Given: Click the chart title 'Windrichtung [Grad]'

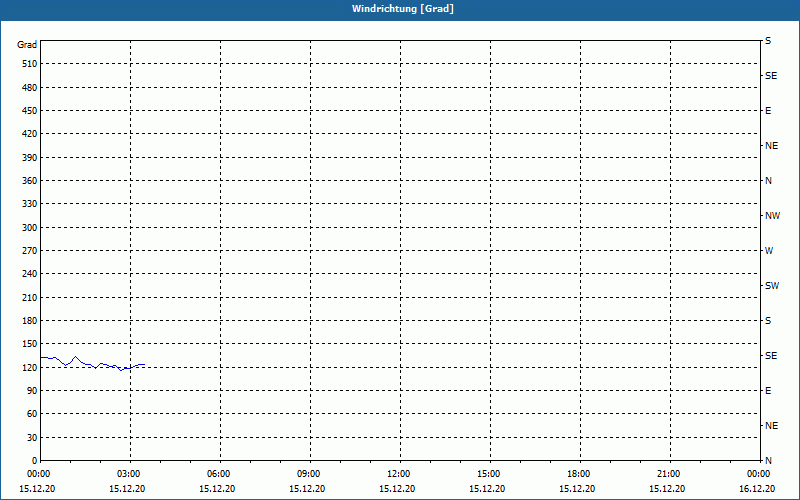Looking at the screenshot, I should (x=403, y=9).
